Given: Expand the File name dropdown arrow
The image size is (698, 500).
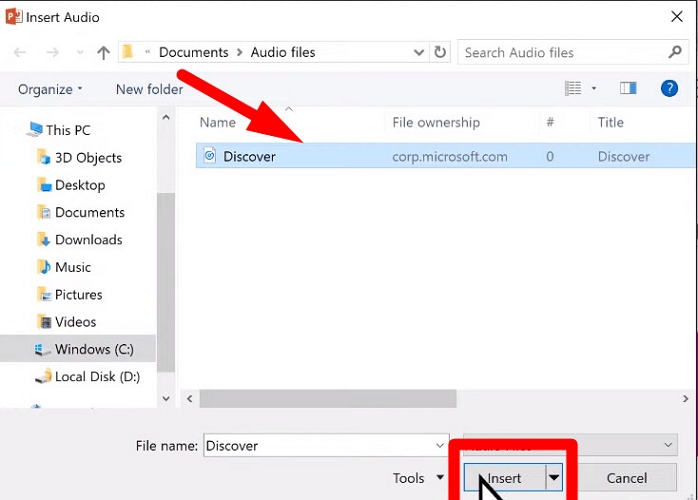Looking at the screenshot, I should (440, 445).
